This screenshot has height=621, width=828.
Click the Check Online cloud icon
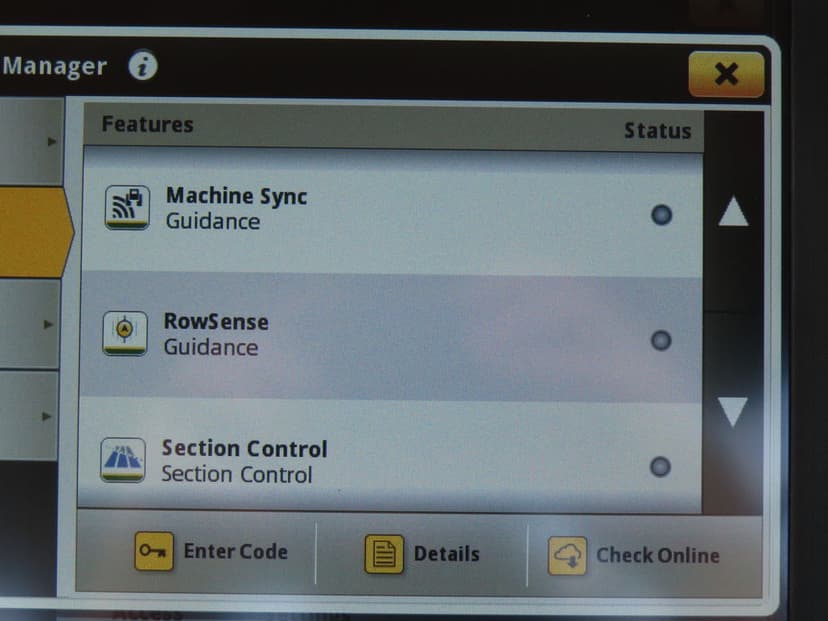[x=567, y=556]
